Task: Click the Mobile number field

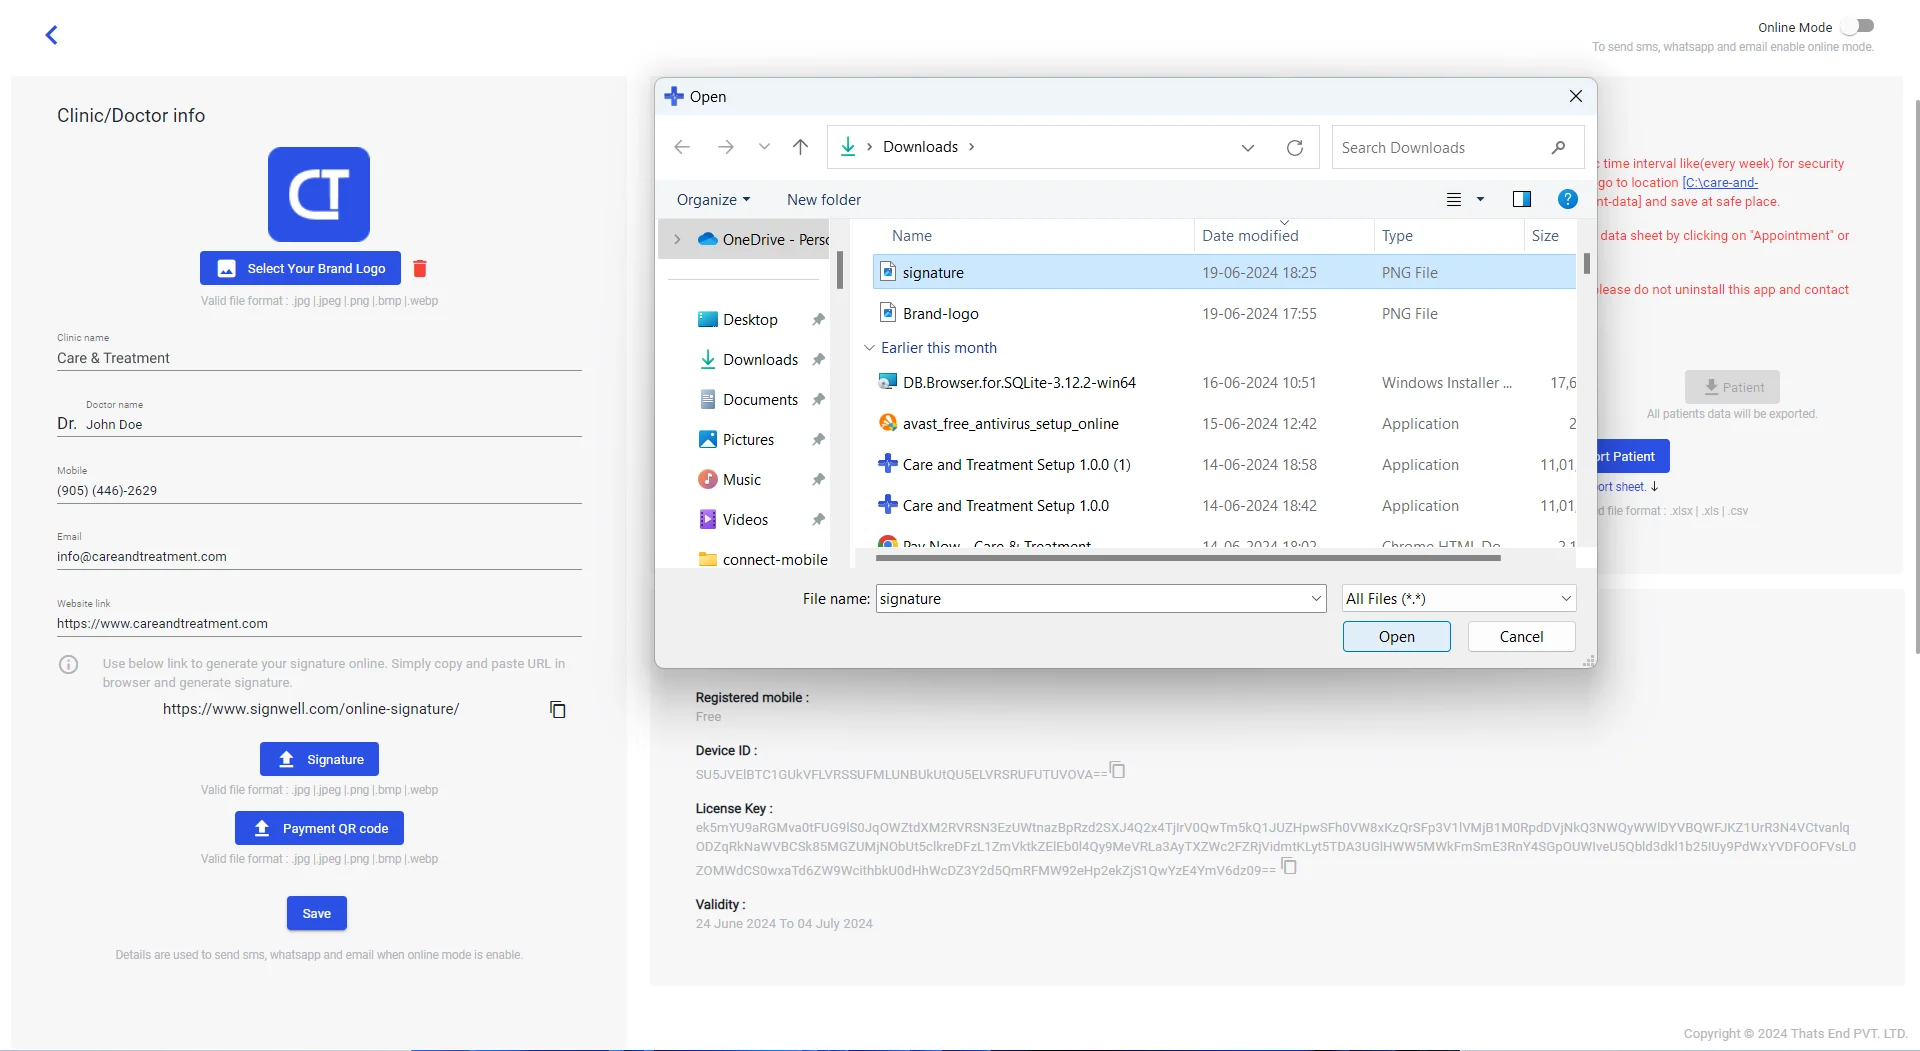Action: pos(319,491)
